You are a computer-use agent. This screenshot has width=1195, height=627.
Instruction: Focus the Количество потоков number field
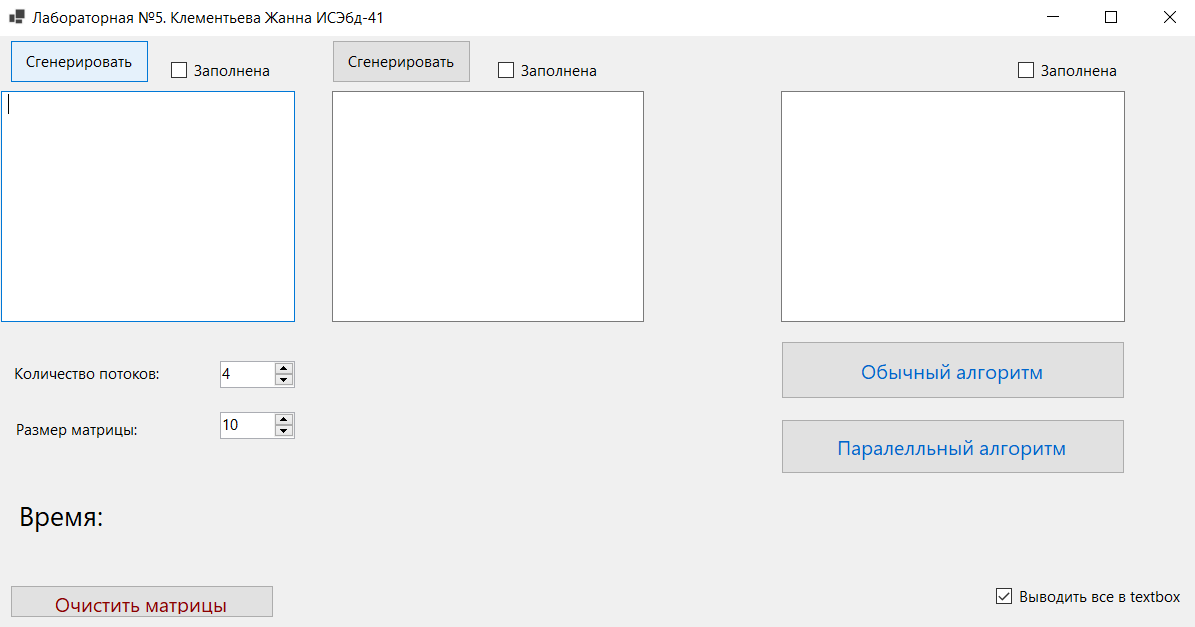246,374
